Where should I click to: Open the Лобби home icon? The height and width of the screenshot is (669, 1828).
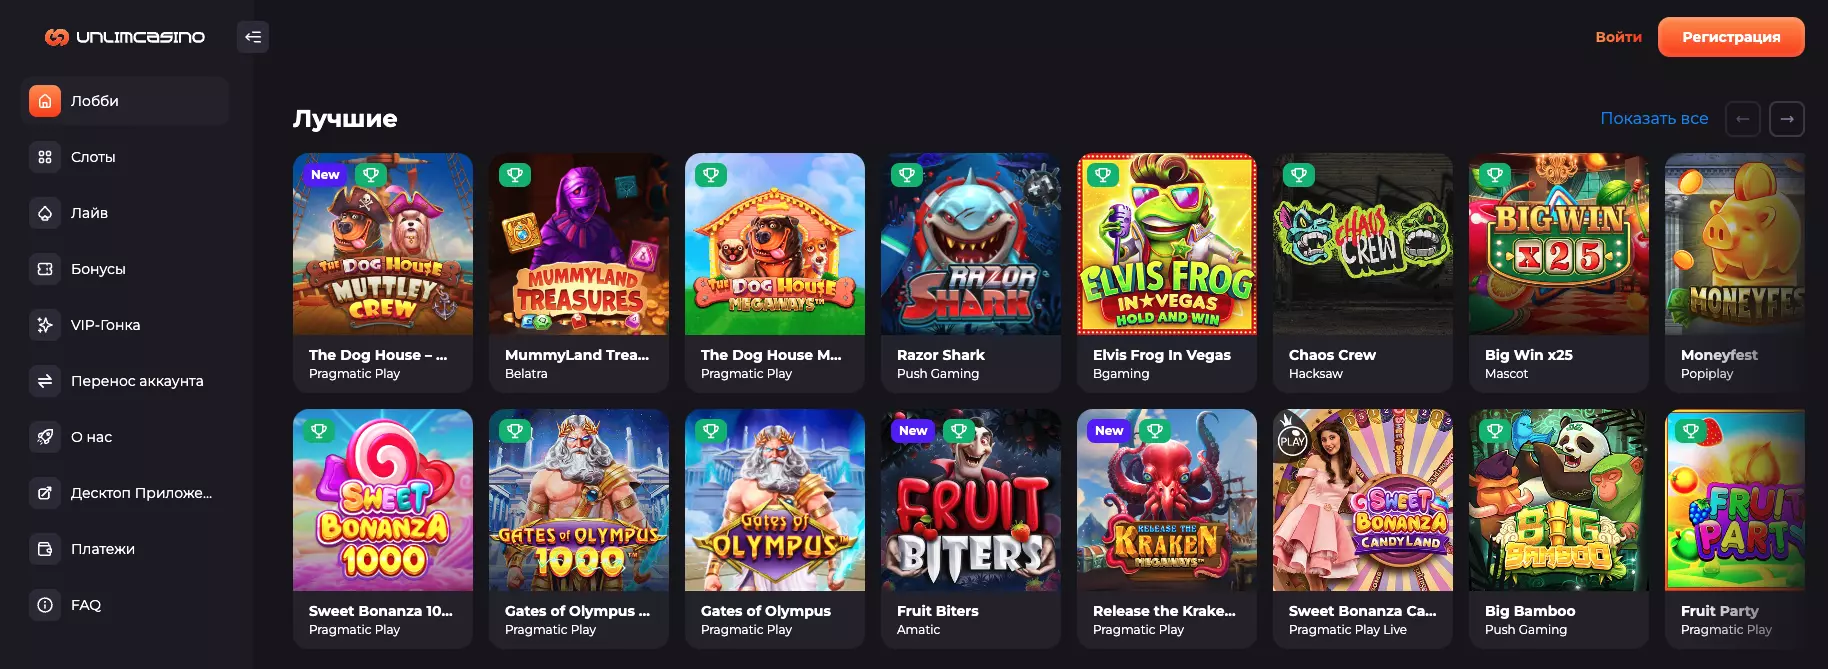pos(45,101)
